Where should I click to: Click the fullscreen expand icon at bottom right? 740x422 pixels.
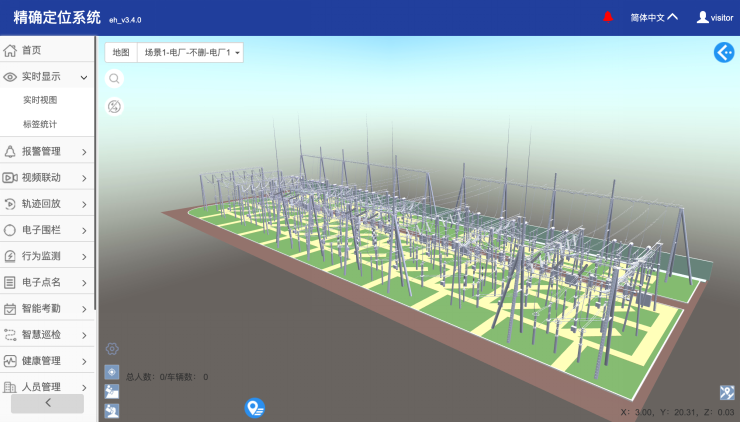pyautogui.click(x=727, y=393)
